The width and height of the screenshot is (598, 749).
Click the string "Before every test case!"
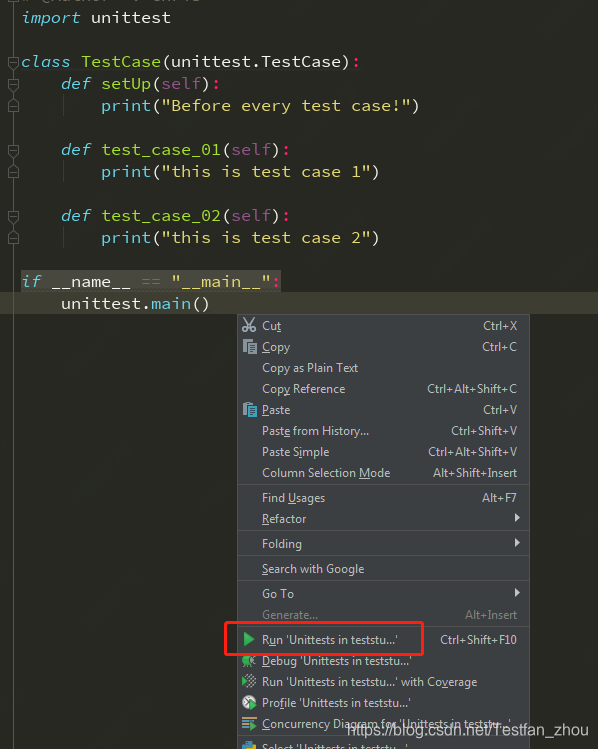point(285,106)
